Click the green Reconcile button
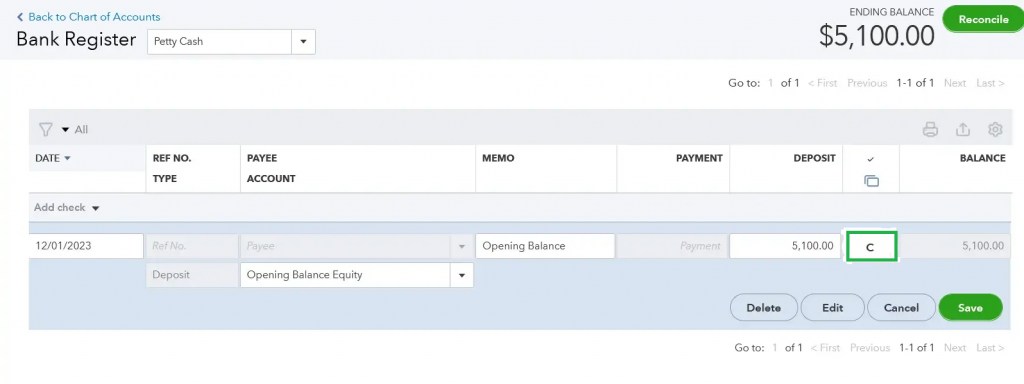Viewport: 1024px width, 384px height. pyautogui.click(x=984, y=20)
